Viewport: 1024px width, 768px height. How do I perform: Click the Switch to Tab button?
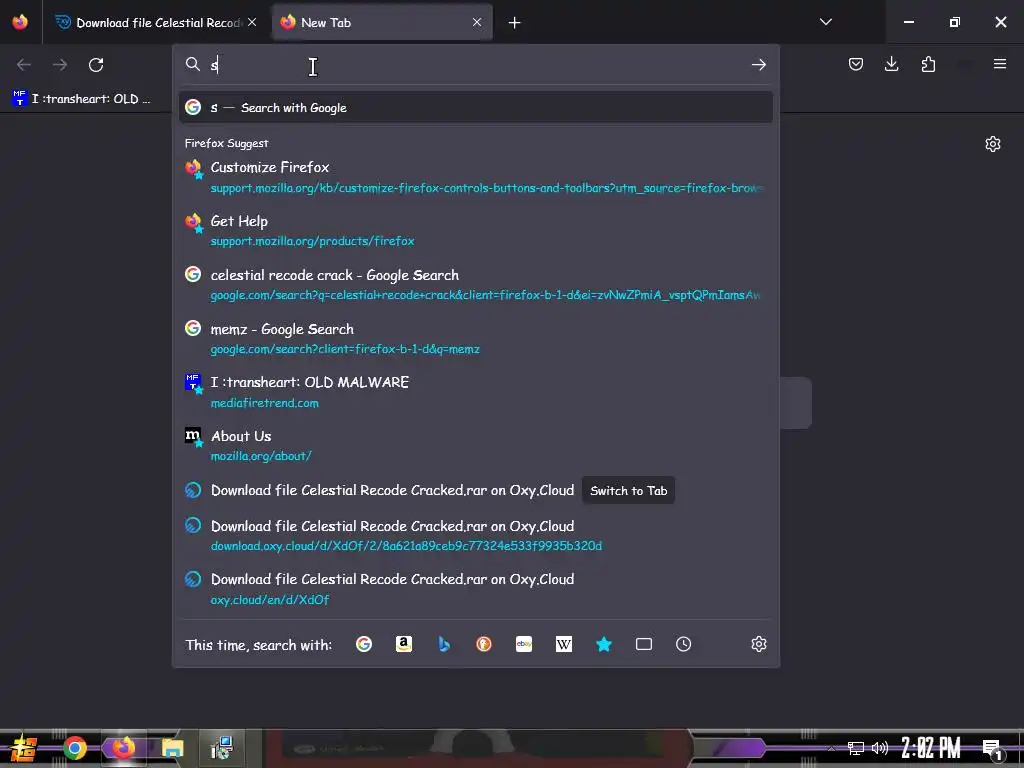(x=628, y=490)
